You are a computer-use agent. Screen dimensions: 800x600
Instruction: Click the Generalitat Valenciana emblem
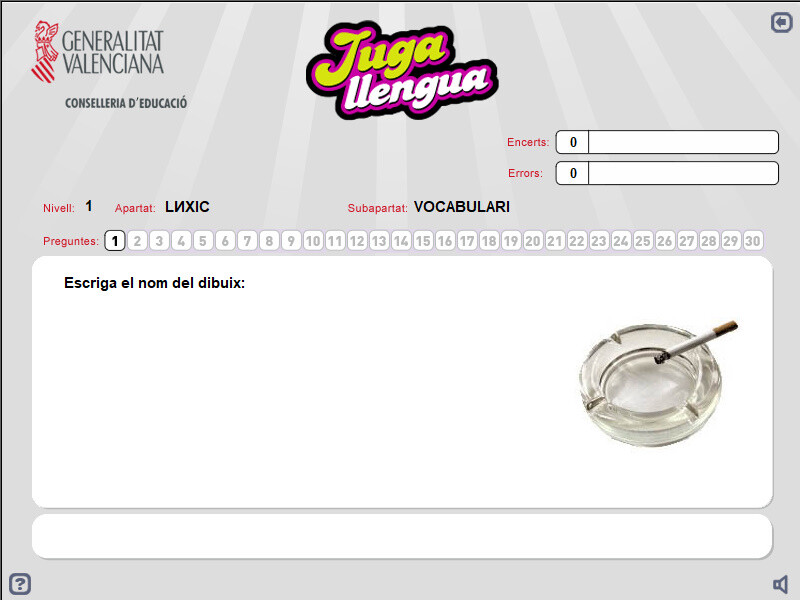45,52
